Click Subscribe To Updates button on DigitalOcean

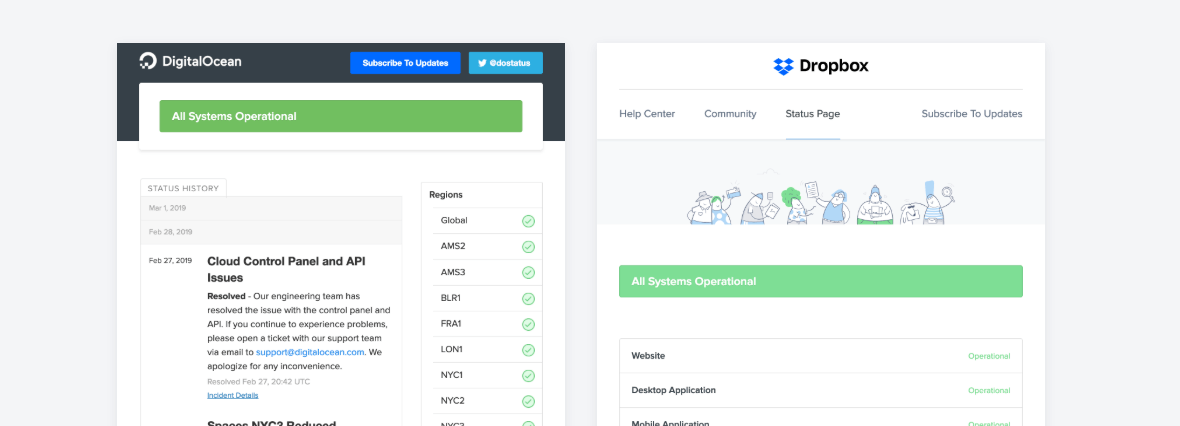pos(405,63)
